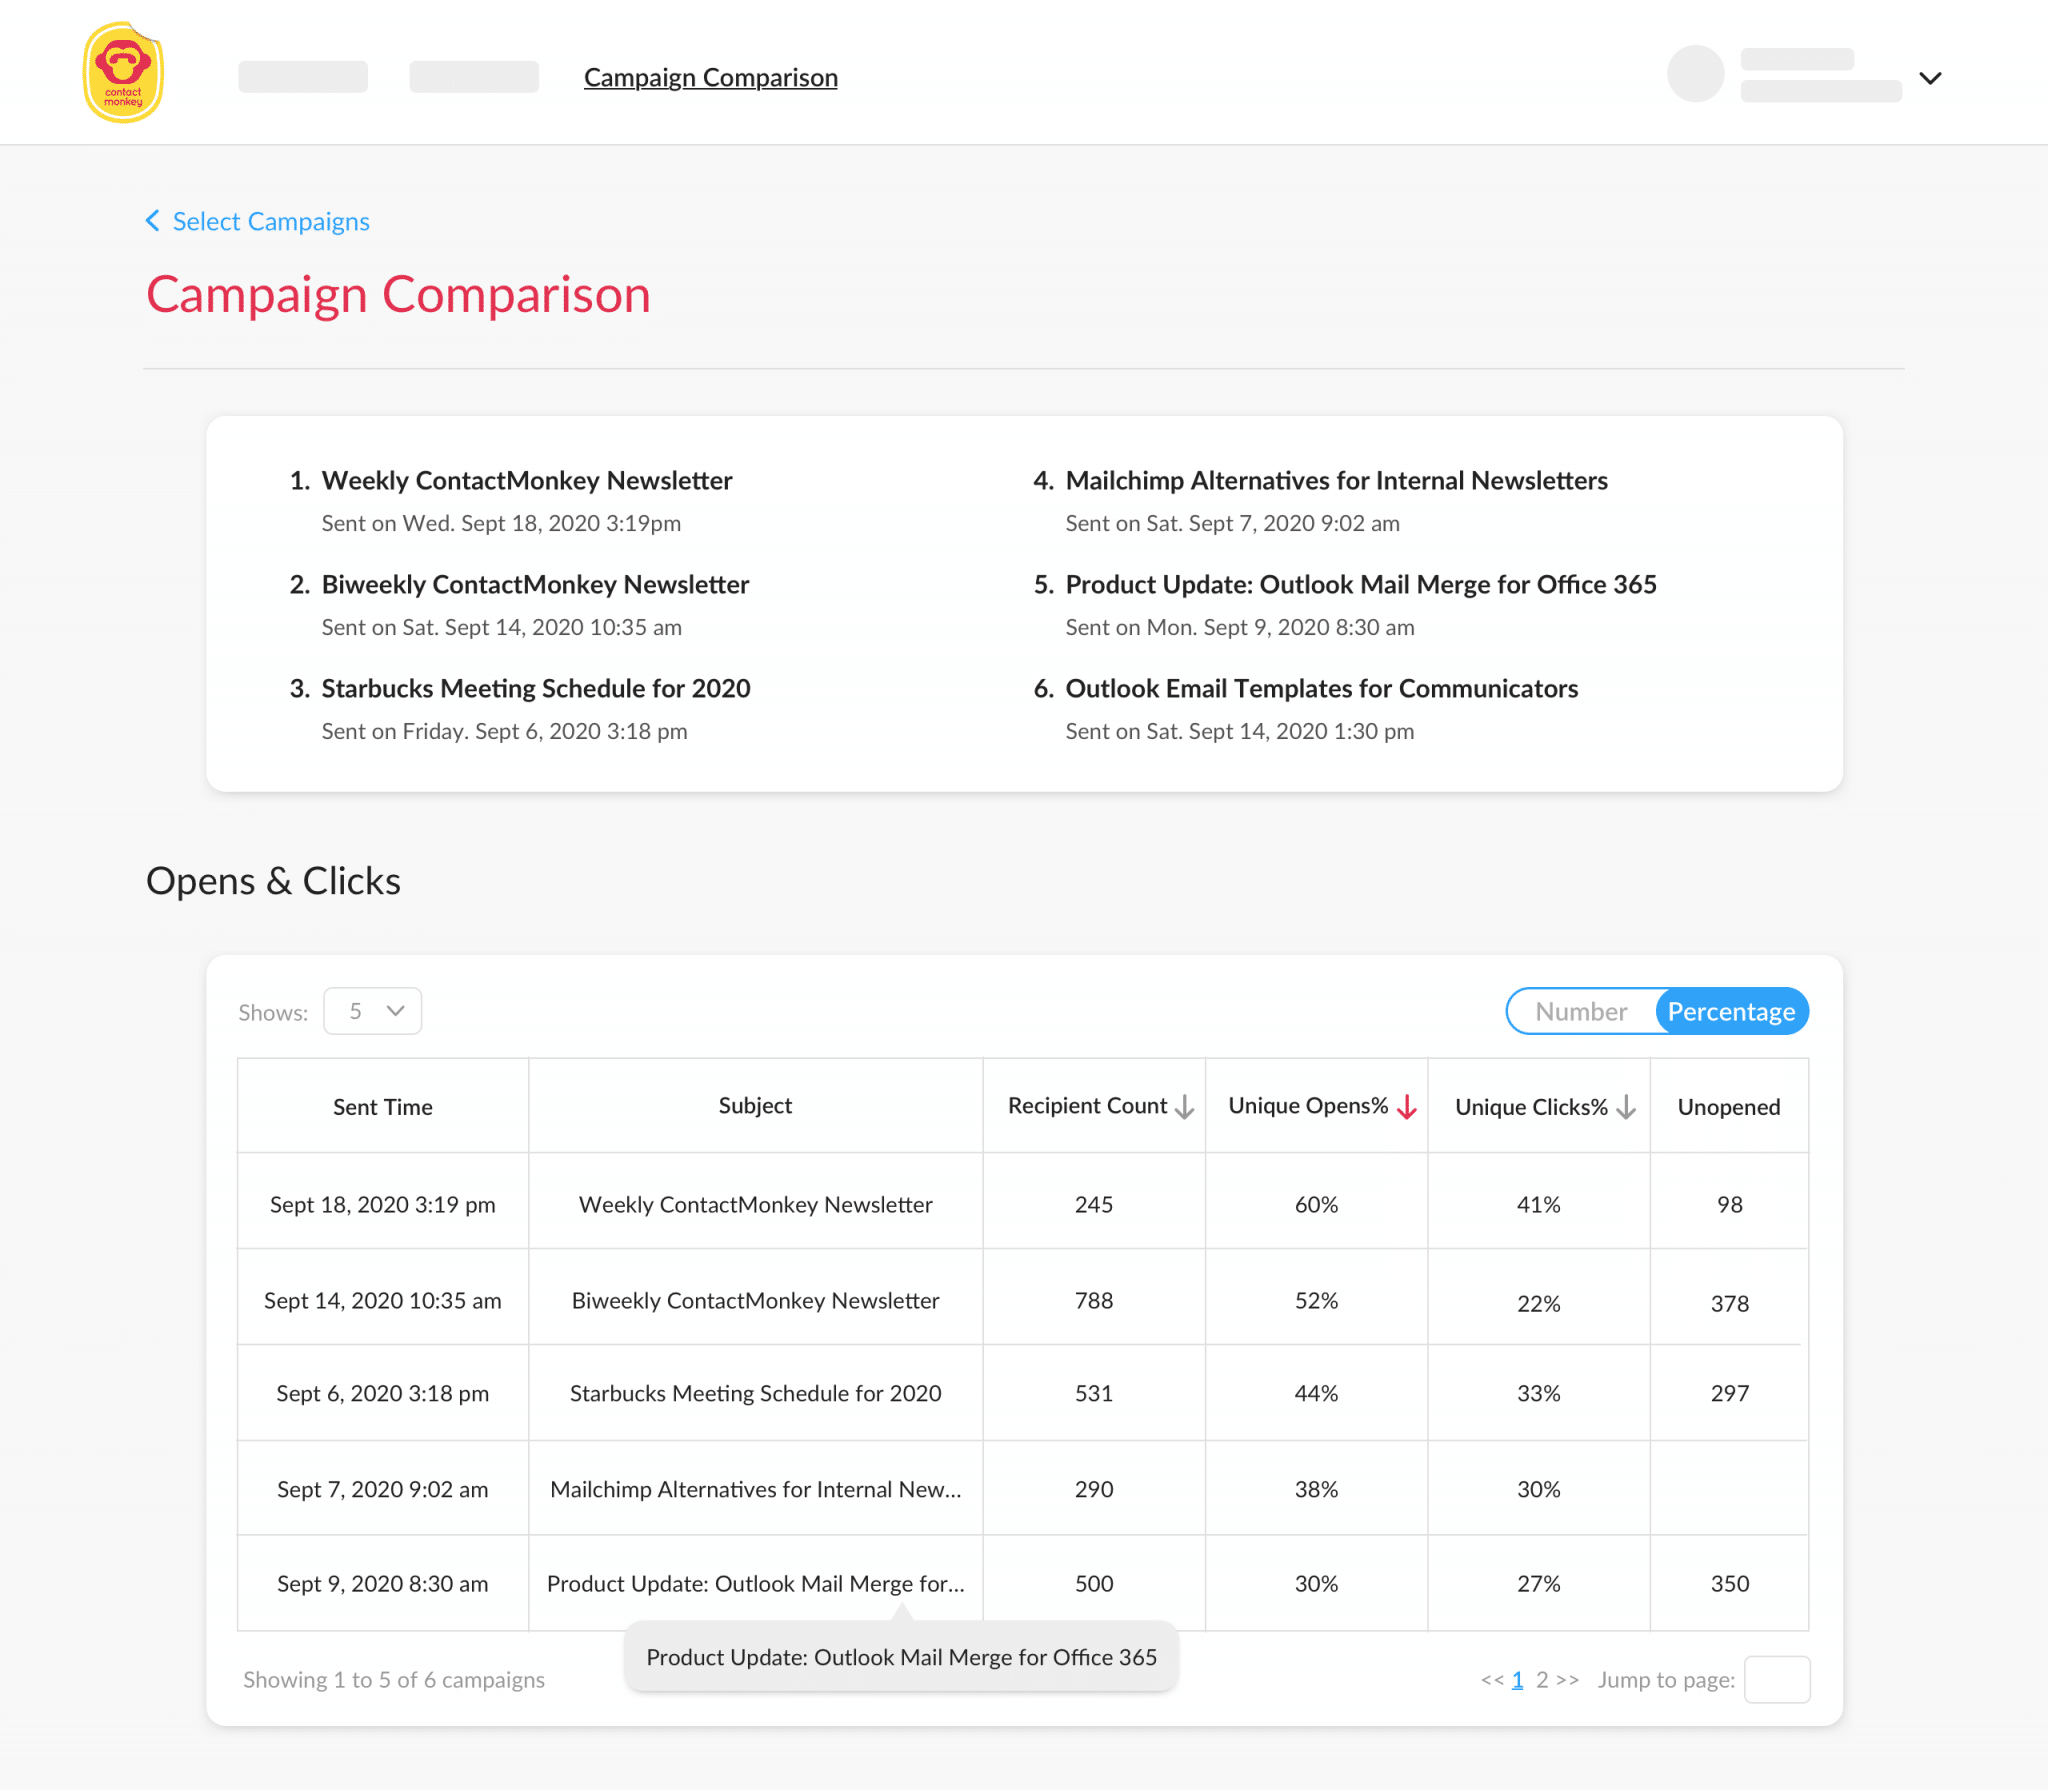Click the red Unique Opens% sort arrow
The image size is (2048, 1790).
1408,1108
